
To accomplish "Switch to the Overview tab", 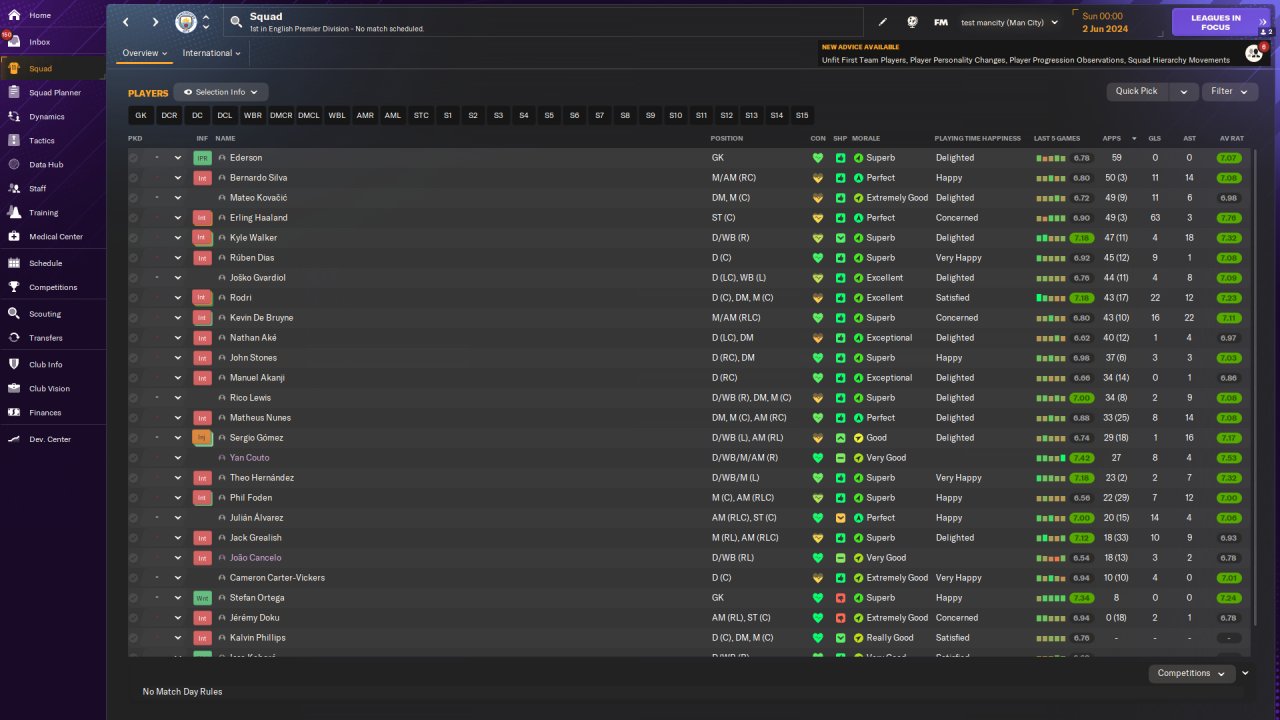I will pos(144,53).
